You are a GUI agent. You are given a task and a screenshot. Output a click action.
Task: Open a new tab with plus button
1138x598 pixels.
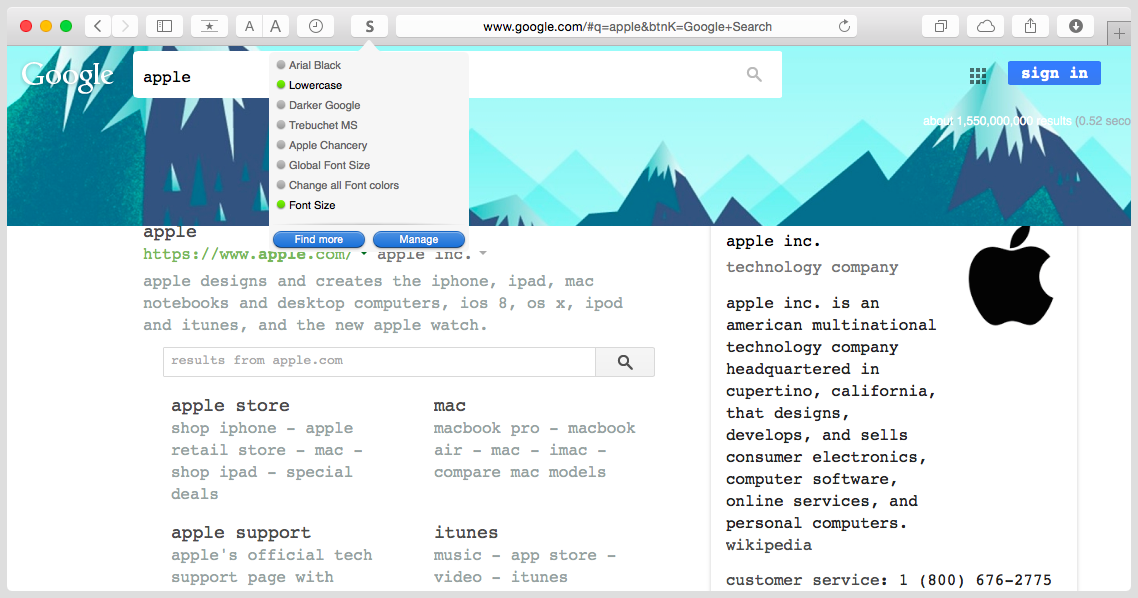(x=1119, y=33)
